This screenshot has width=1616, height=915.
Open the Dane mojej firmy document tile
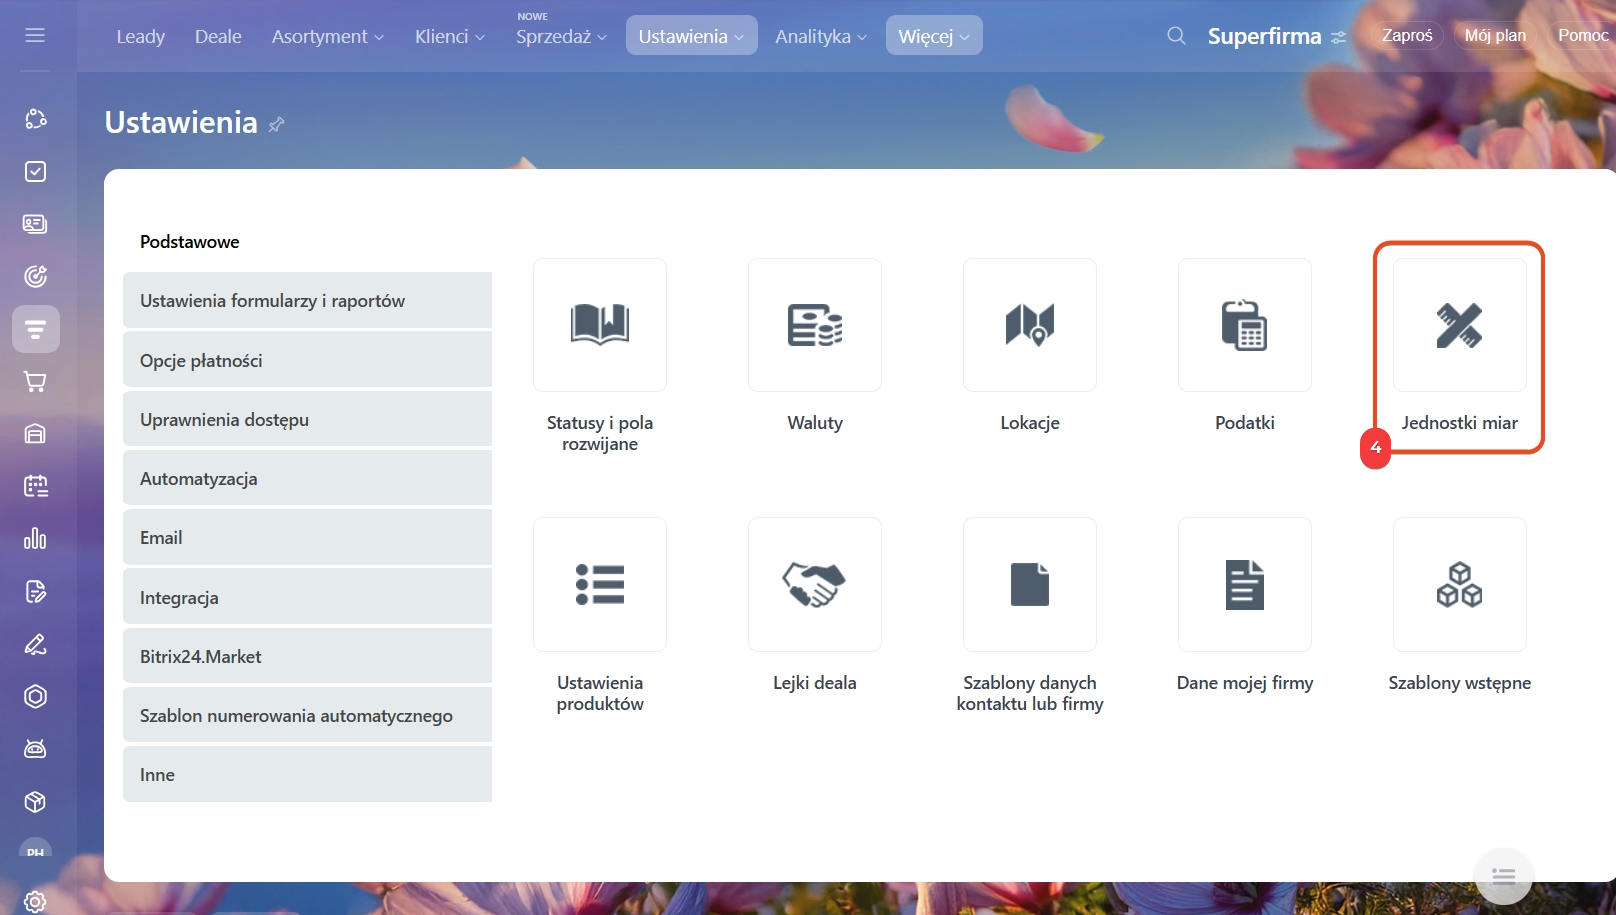(1245, 584)
